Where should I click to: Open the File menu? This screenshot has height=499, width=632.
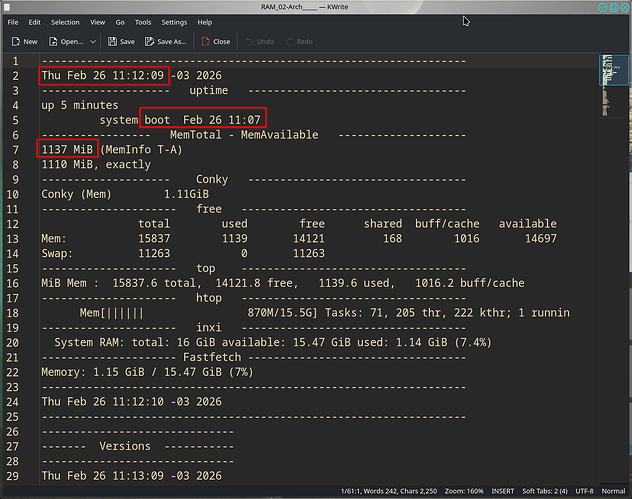[x=12, y=22]
